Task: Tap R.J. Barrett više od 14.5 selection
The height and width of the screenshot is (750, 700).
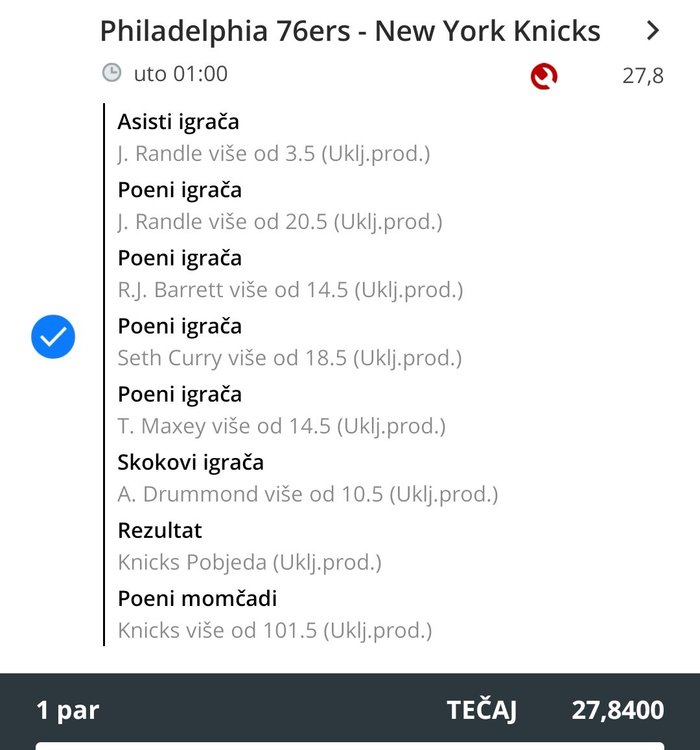Action: click(290, 290)
